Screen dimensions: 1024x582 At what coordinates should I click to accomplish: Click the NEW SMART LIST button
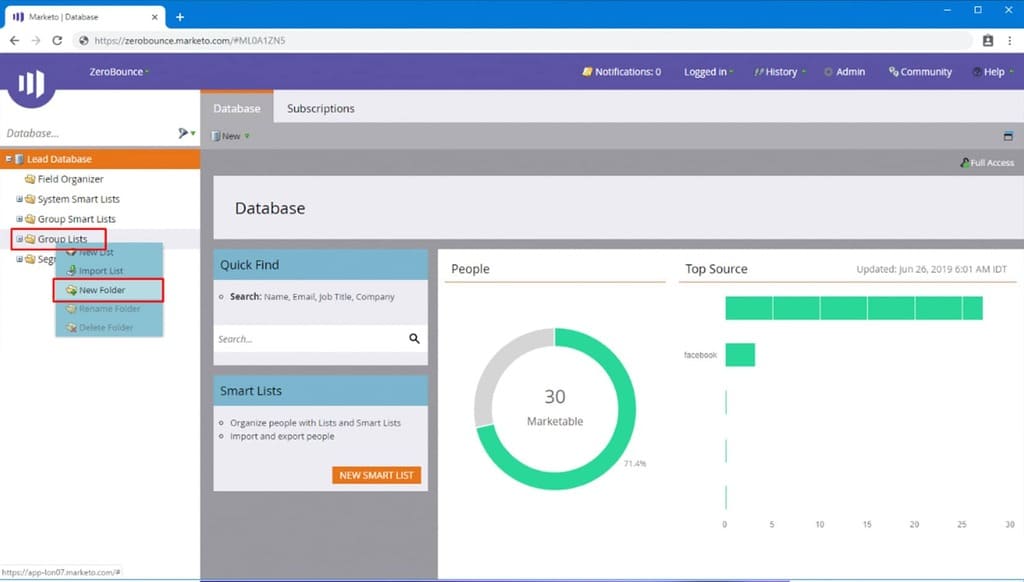[x=376, y=475]
